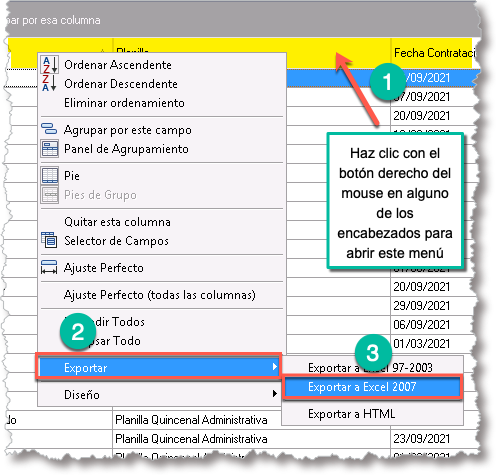
Task: Click the Panel de Agrupamiento icon
Action: pyautogui.click(x=50, y=148)
